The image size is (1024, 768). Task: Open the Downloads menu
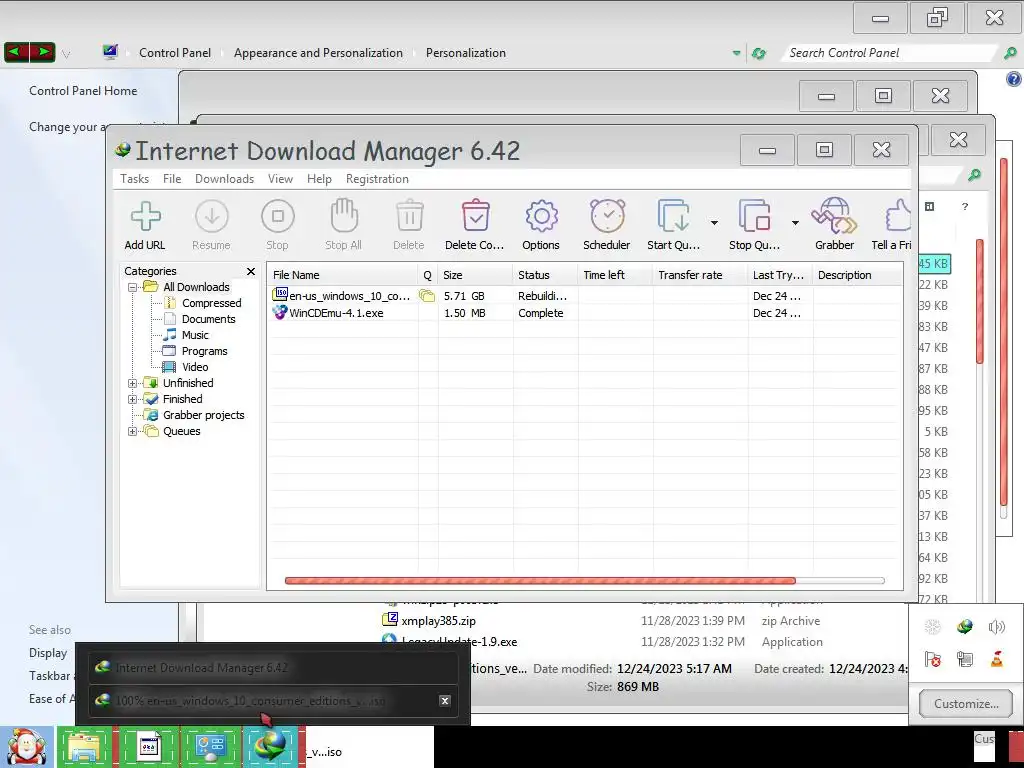pyautogui.click(x=225, y=179)
